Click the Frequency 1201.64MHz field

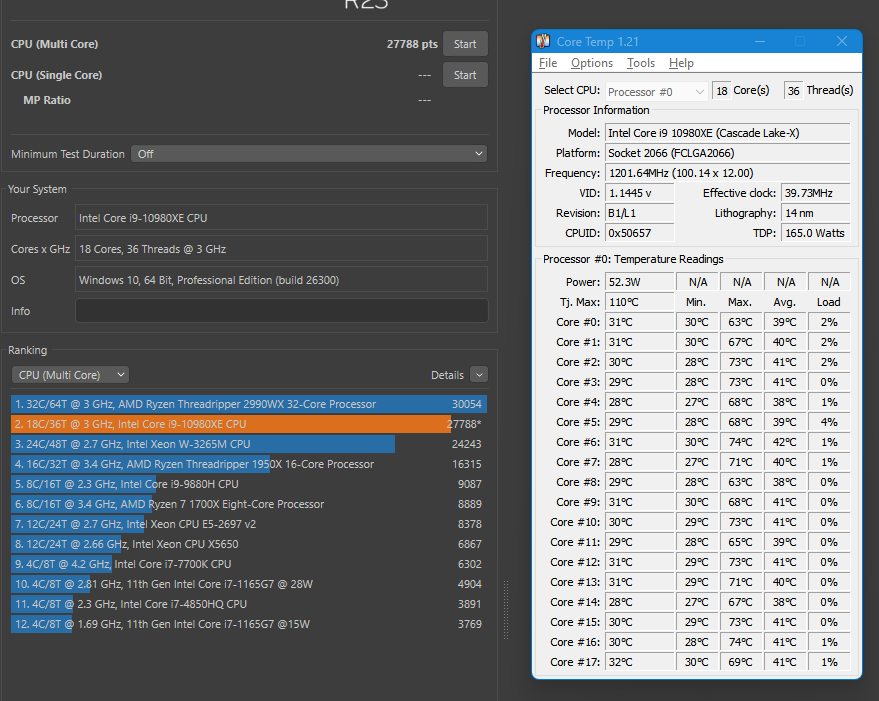[x=728, y=173]
